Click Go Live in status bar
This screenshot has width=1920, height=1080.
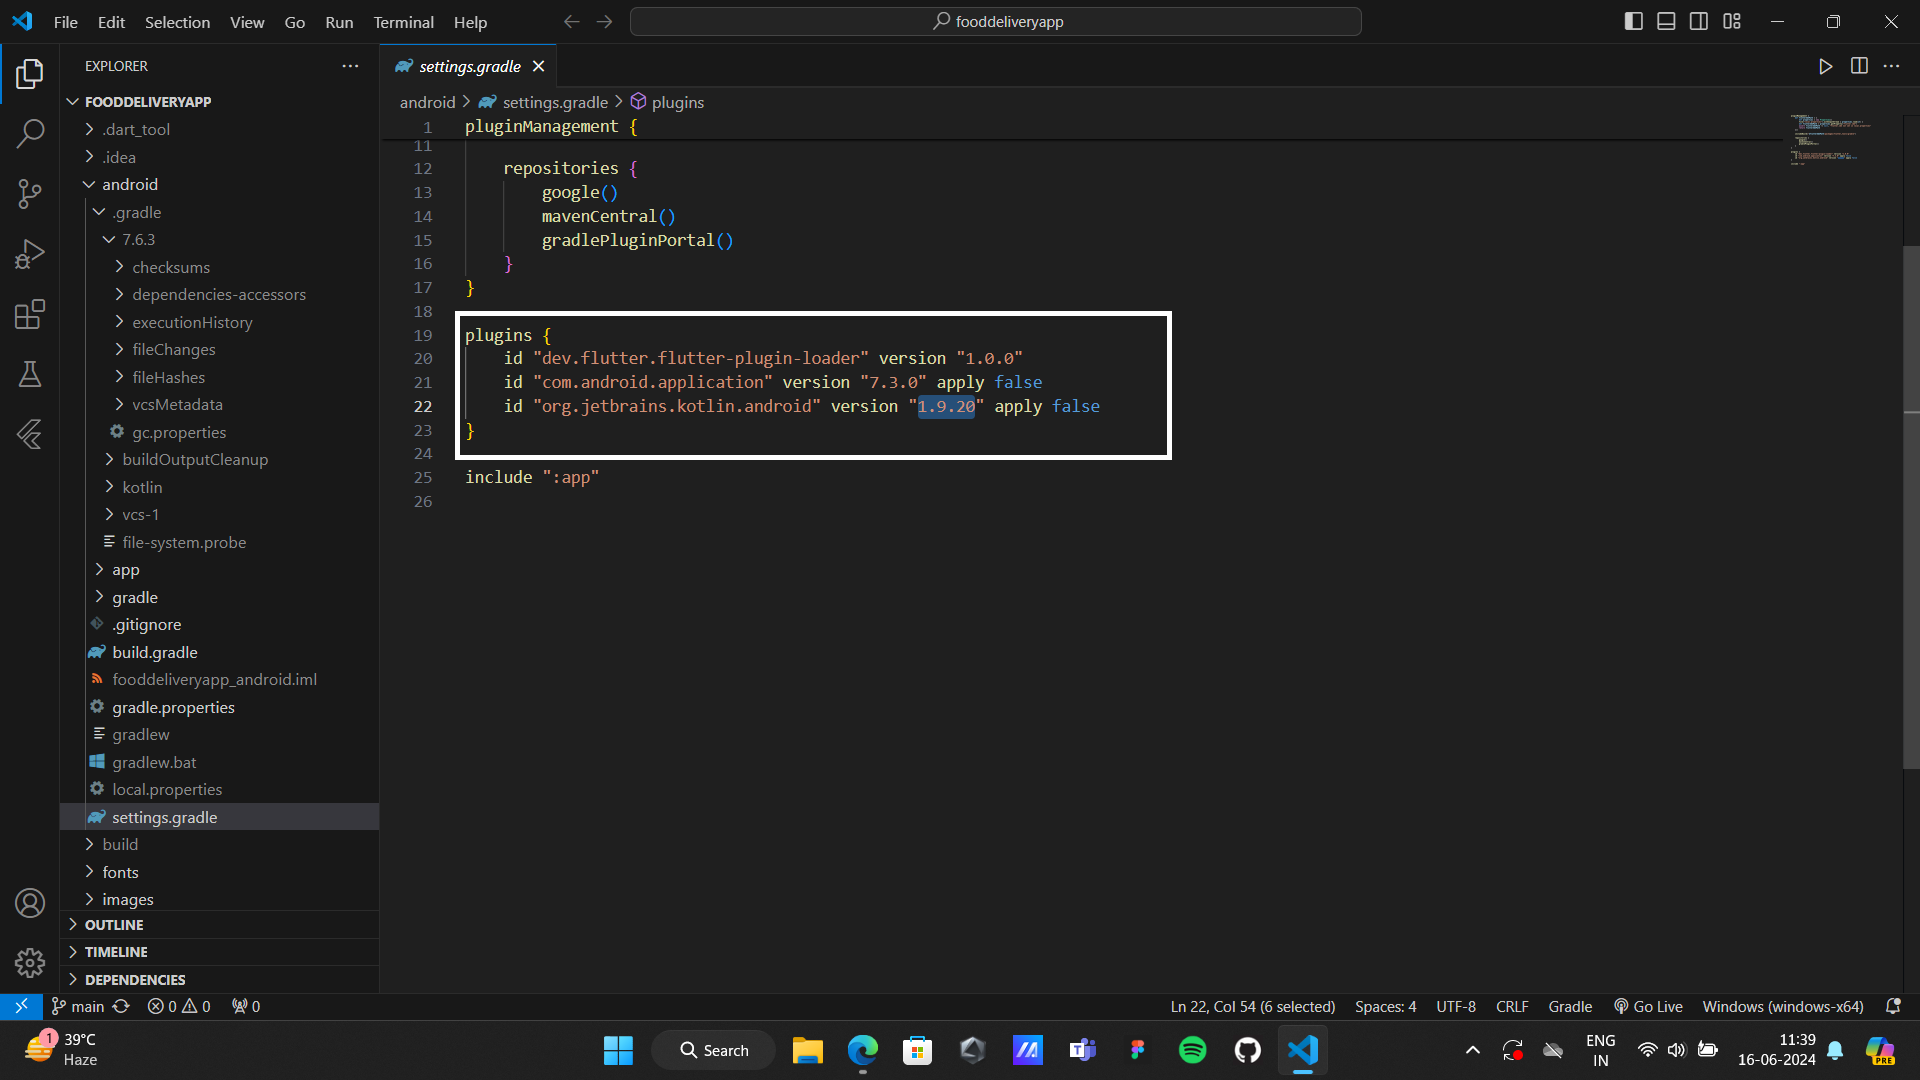(1648, 1007)
